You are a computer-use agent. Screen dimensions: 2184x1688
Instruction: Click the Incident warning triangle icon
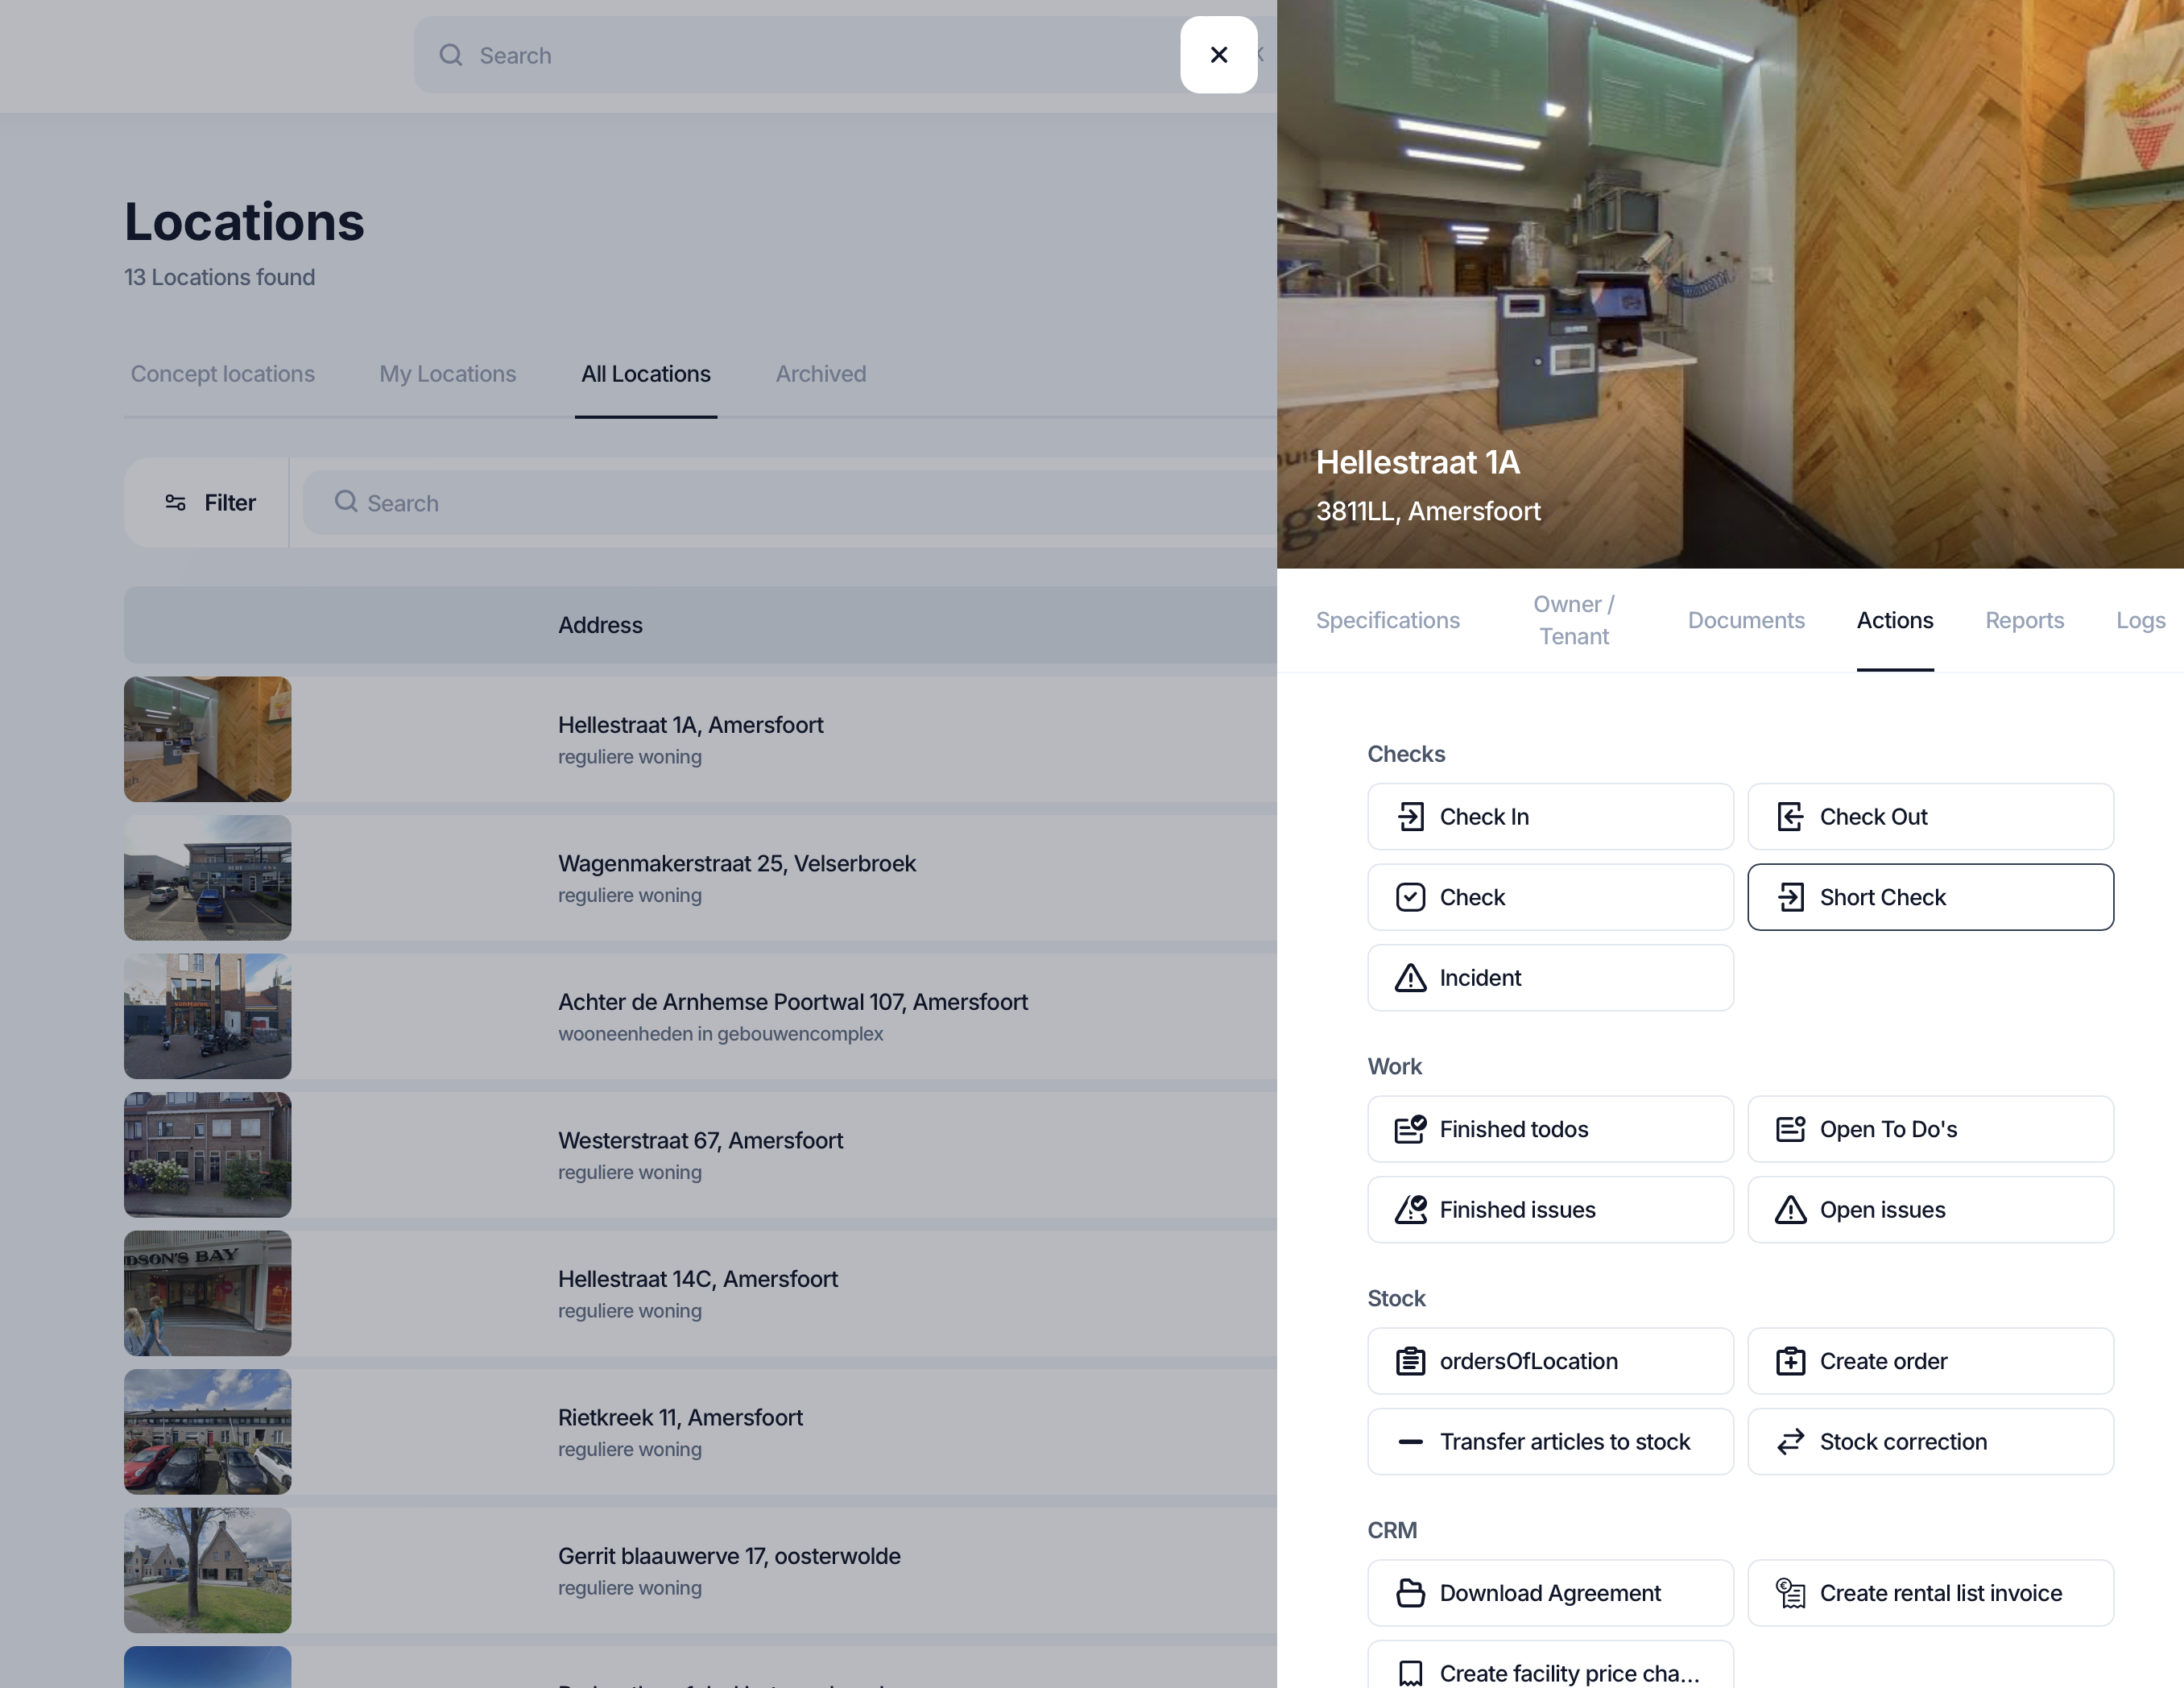click(1410, 978)
